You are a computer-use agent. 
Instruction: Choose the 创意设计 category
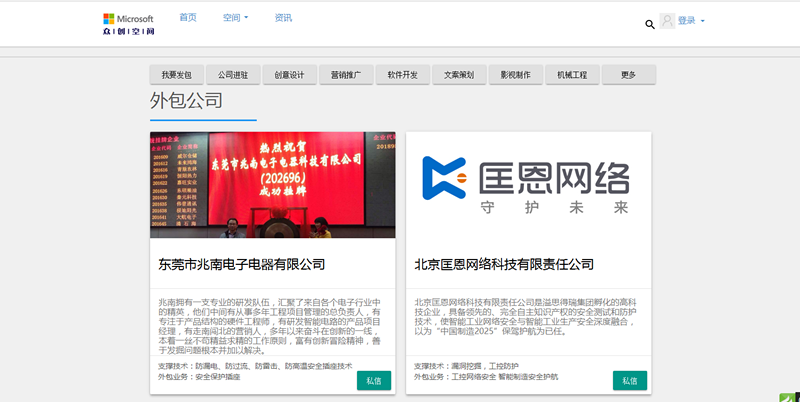(290, 75)
